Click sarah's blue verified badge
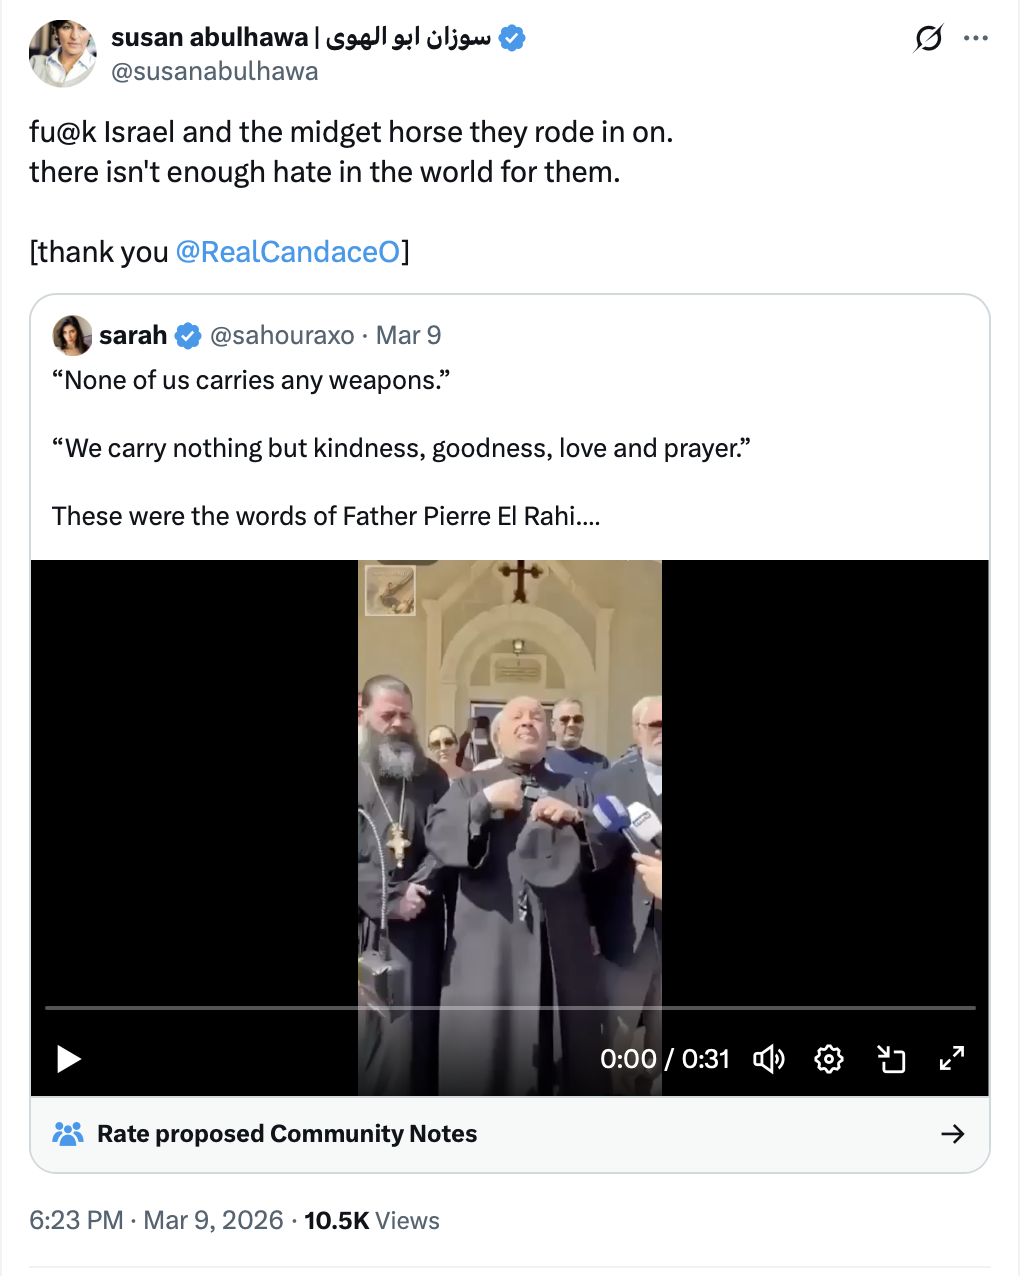This screenshot has width=1026, height=1276. click(x=189, y=336)
